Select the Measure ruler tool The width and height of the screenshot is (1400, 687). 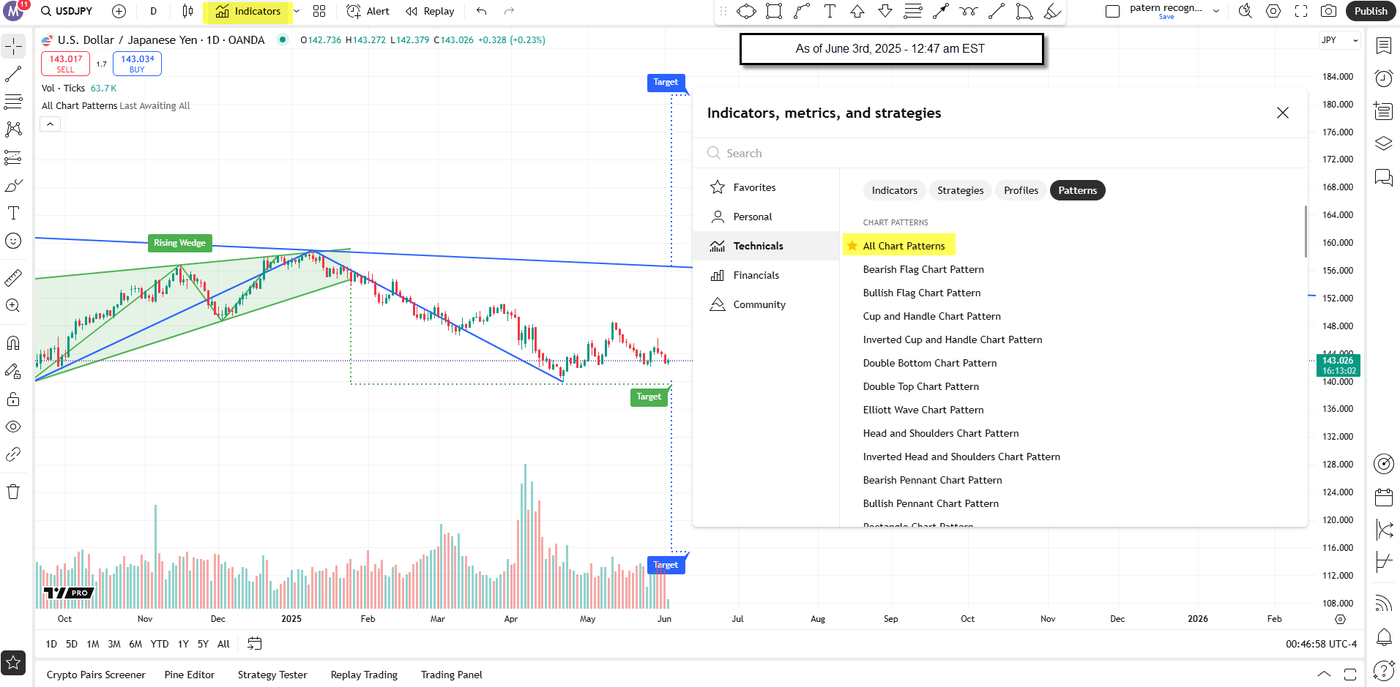pyautogui.click(x=14, y=277)
